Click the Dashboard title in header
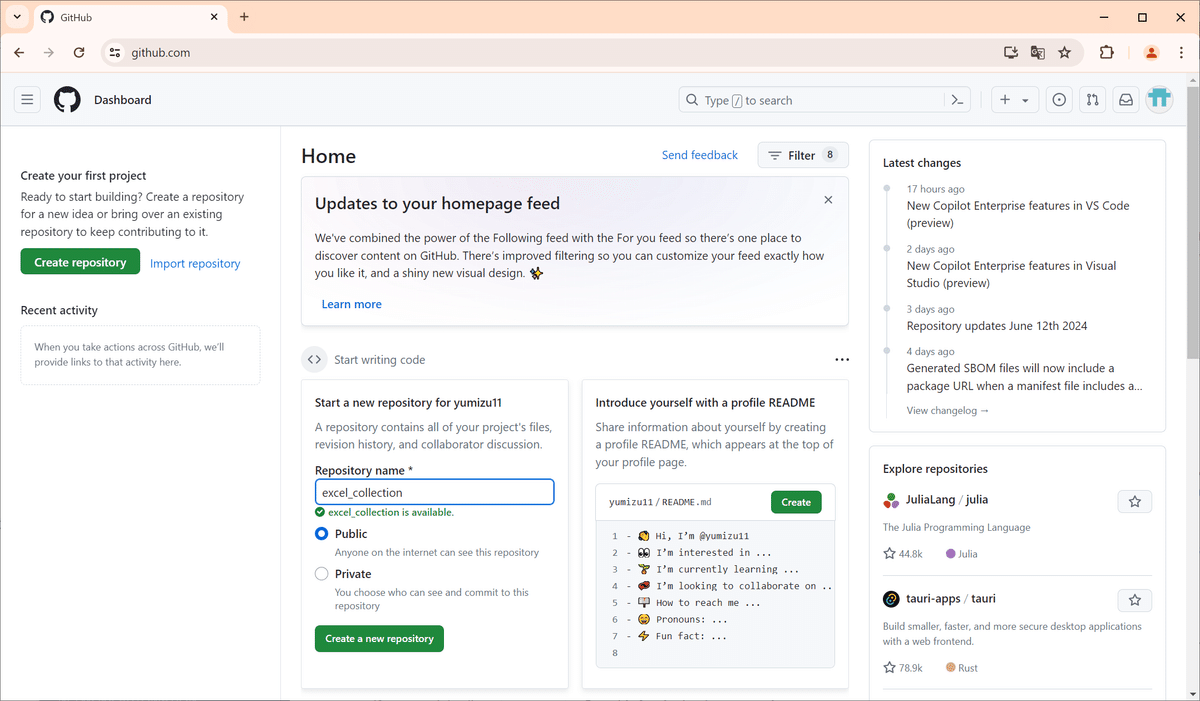Screen dimensions: 1200x701 pos(123,100)
